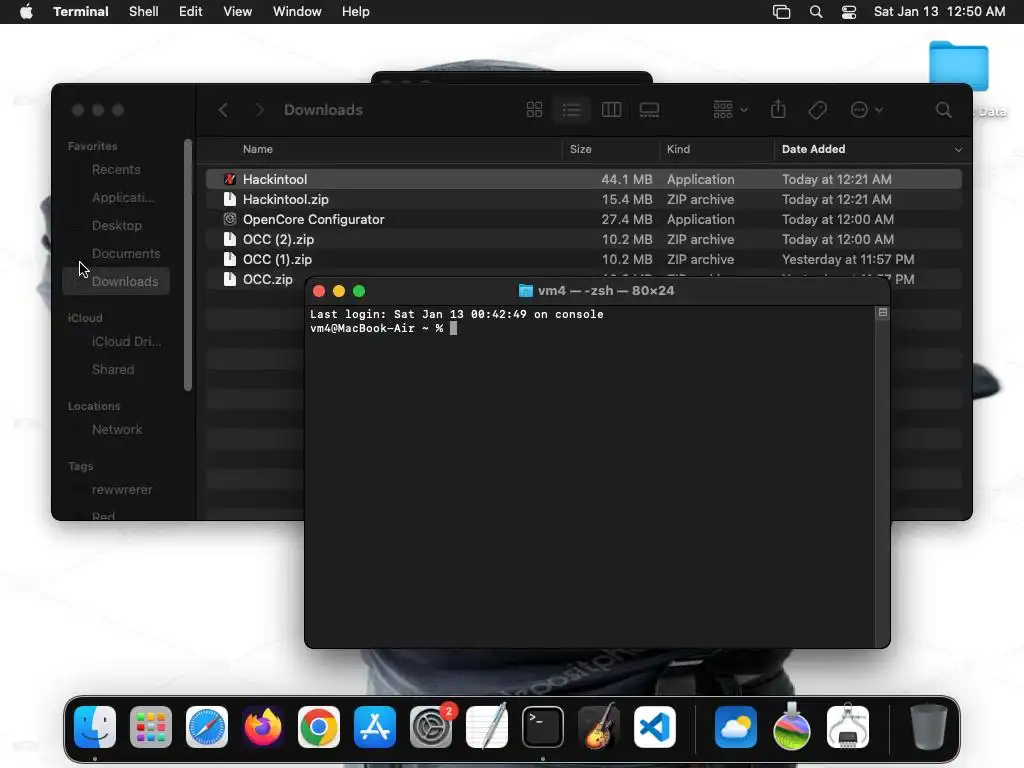Go forward in Finder window
The height and width of the screenshot is (768, 1024).
(259, 110)
